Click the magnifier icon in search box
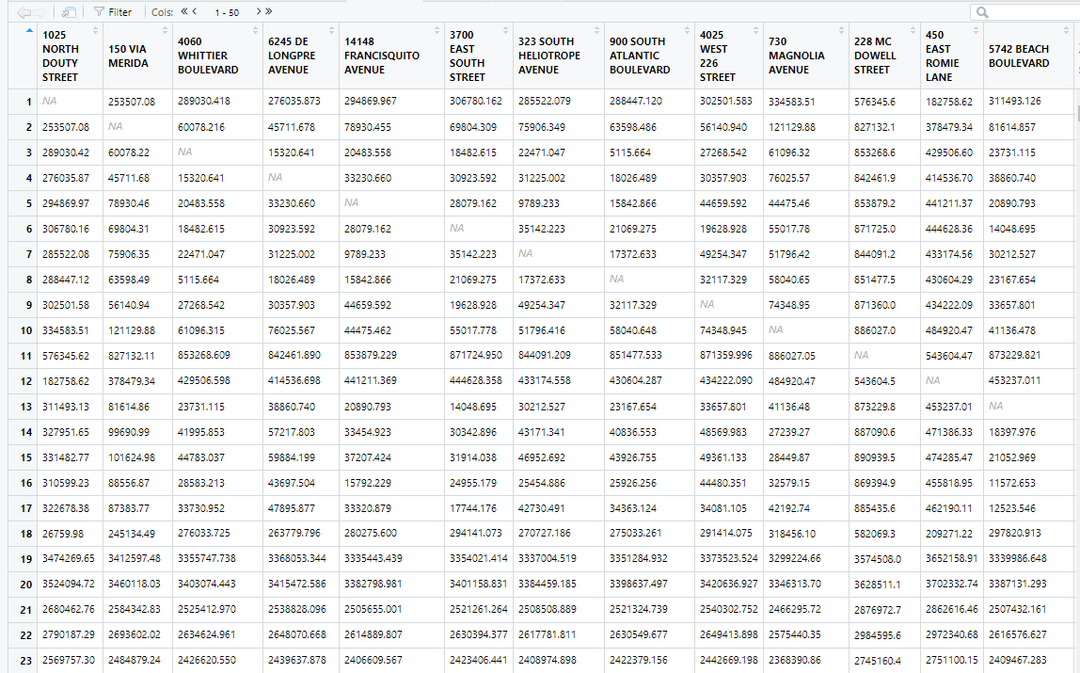Screen dimensions: 1080x673 coord(982,12)
